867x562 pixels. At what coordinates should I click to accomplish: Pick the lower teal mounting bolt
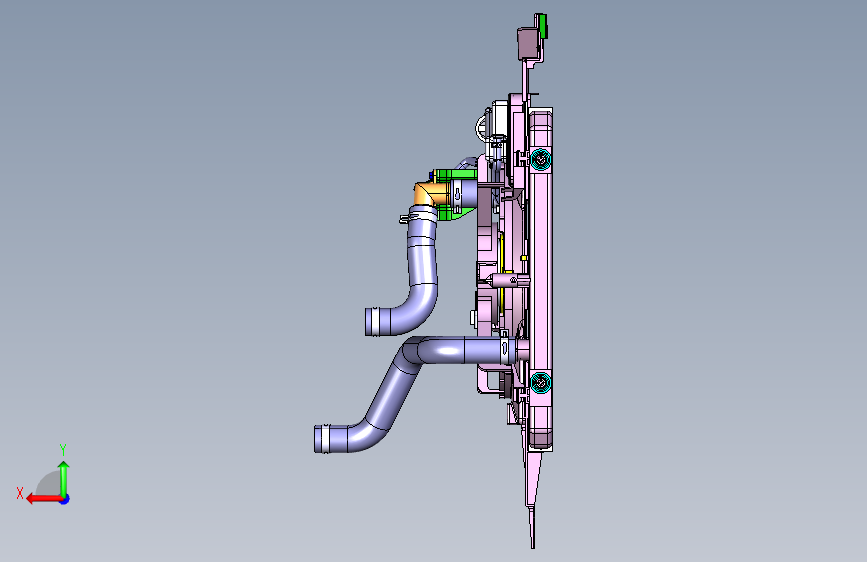(540, 383)
